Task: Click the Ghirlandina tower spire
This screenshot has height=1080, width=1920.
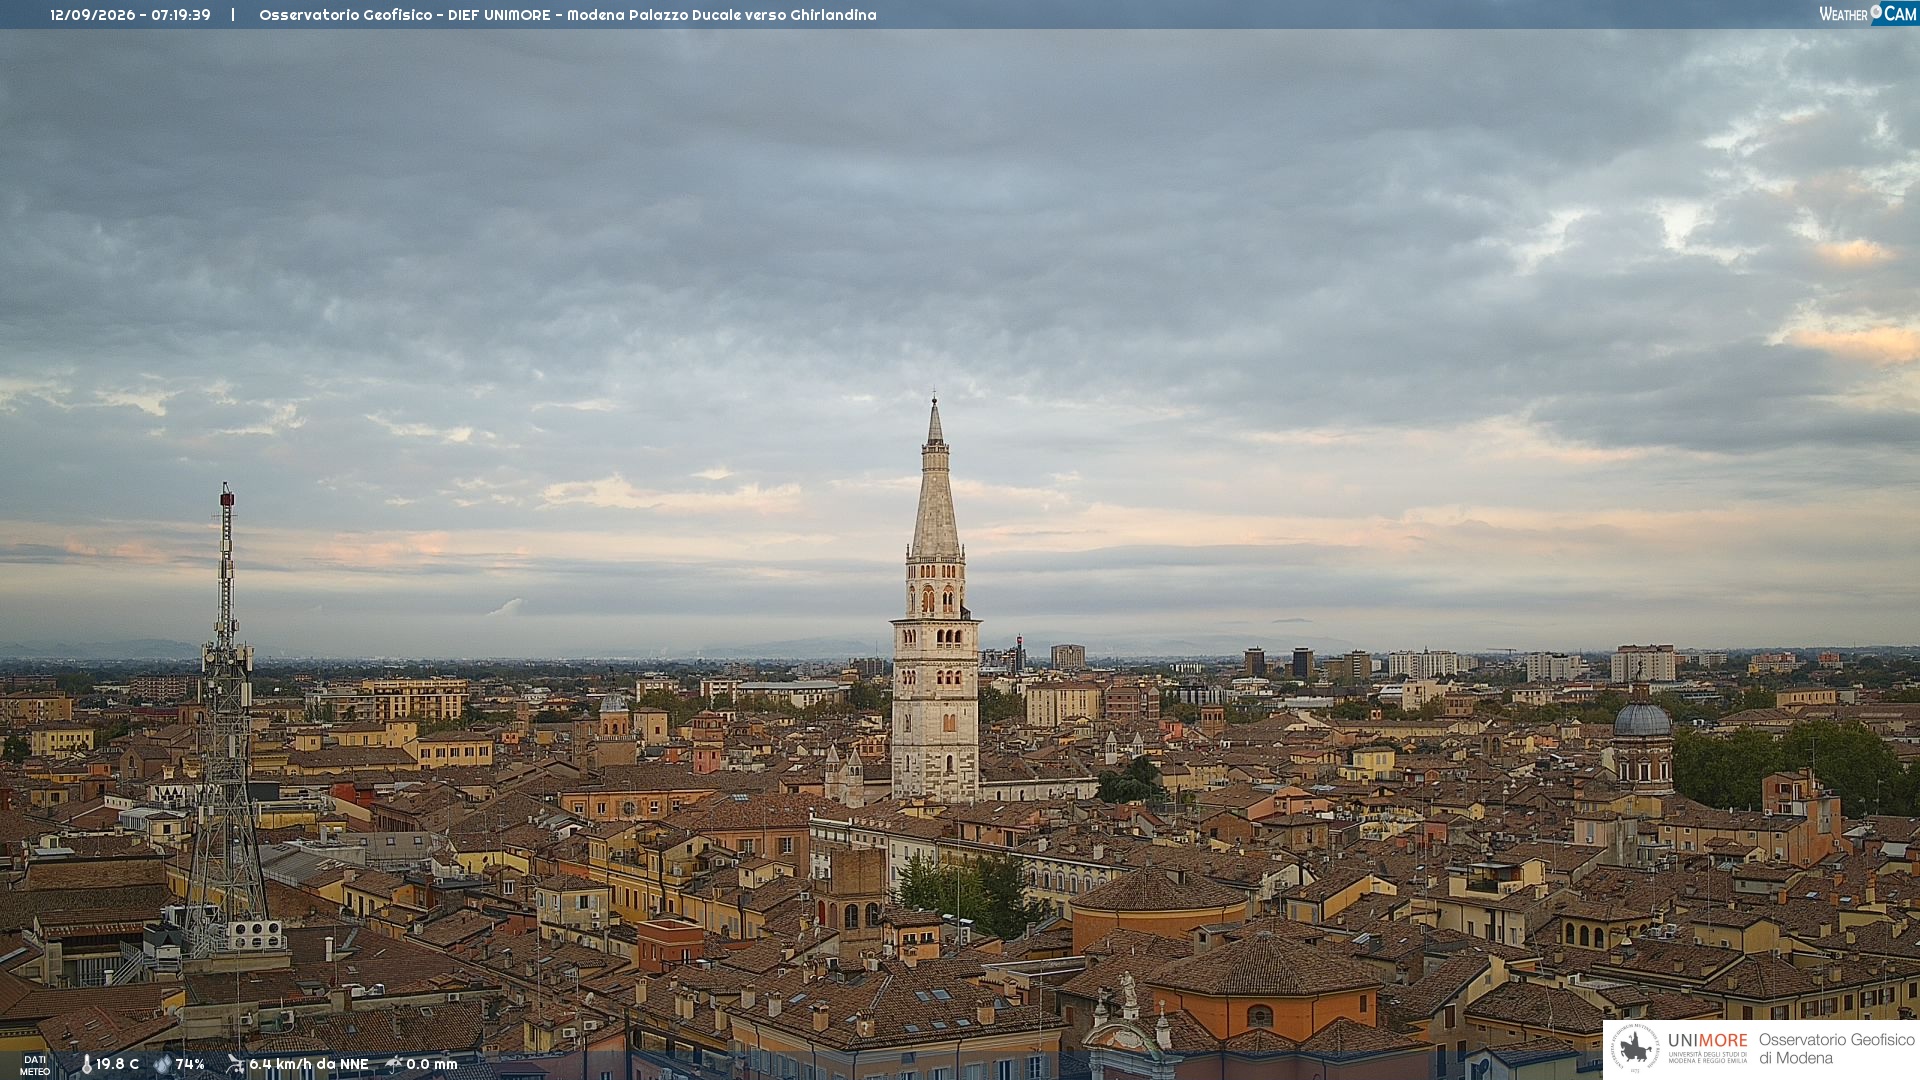Action: [x=935, y=480]
